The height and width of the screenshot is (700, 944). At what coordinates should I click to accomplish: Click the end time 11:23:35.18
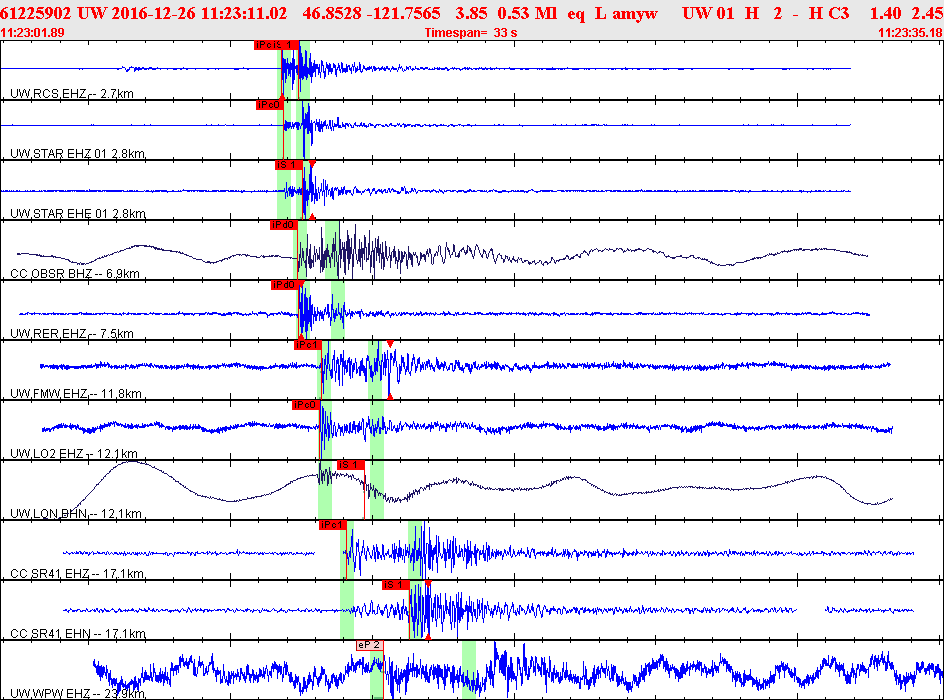tap(911, 33)
